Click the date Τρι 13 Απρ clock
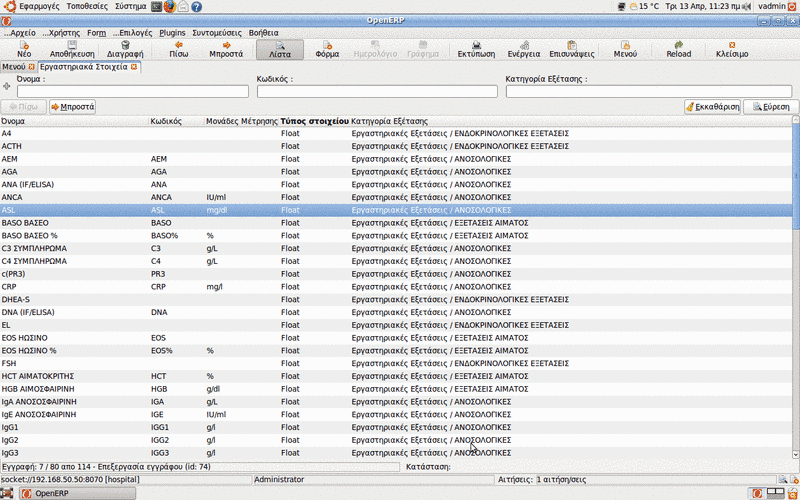Viewport: 800px width, 500px height. (x=703, y=6)
